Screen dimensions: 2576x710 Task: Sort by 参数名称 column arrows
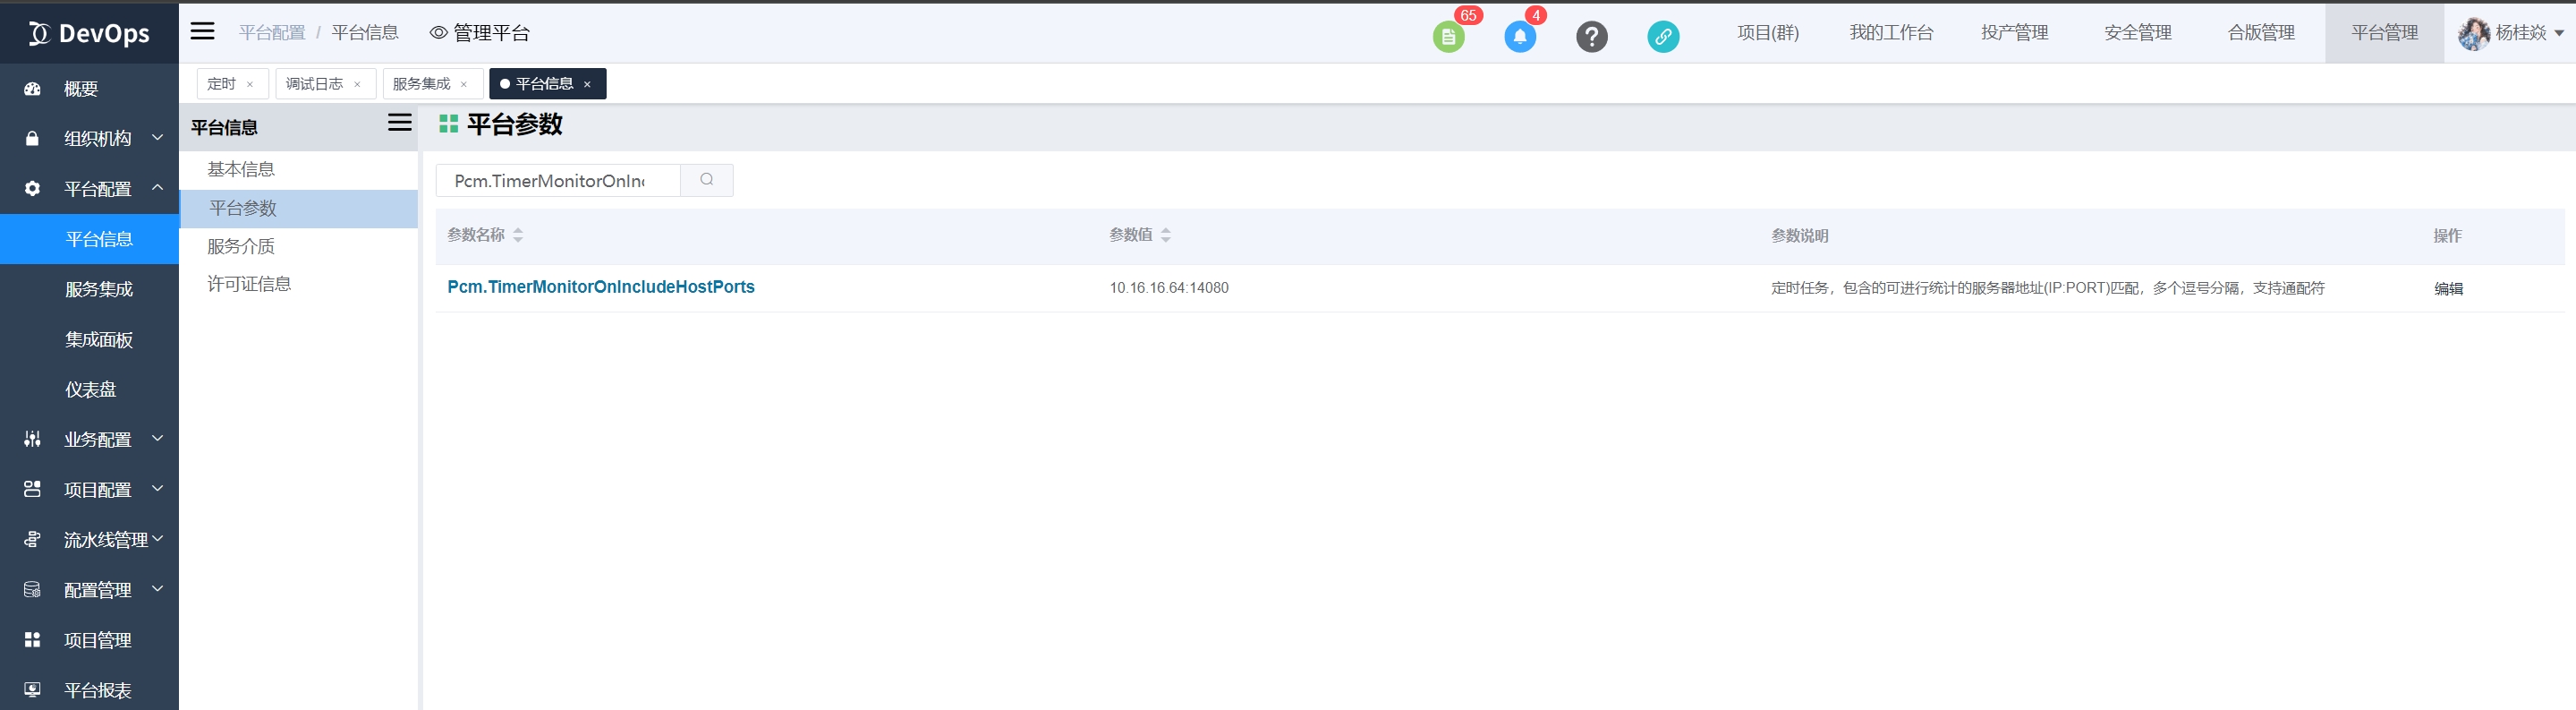pos(518,236)
